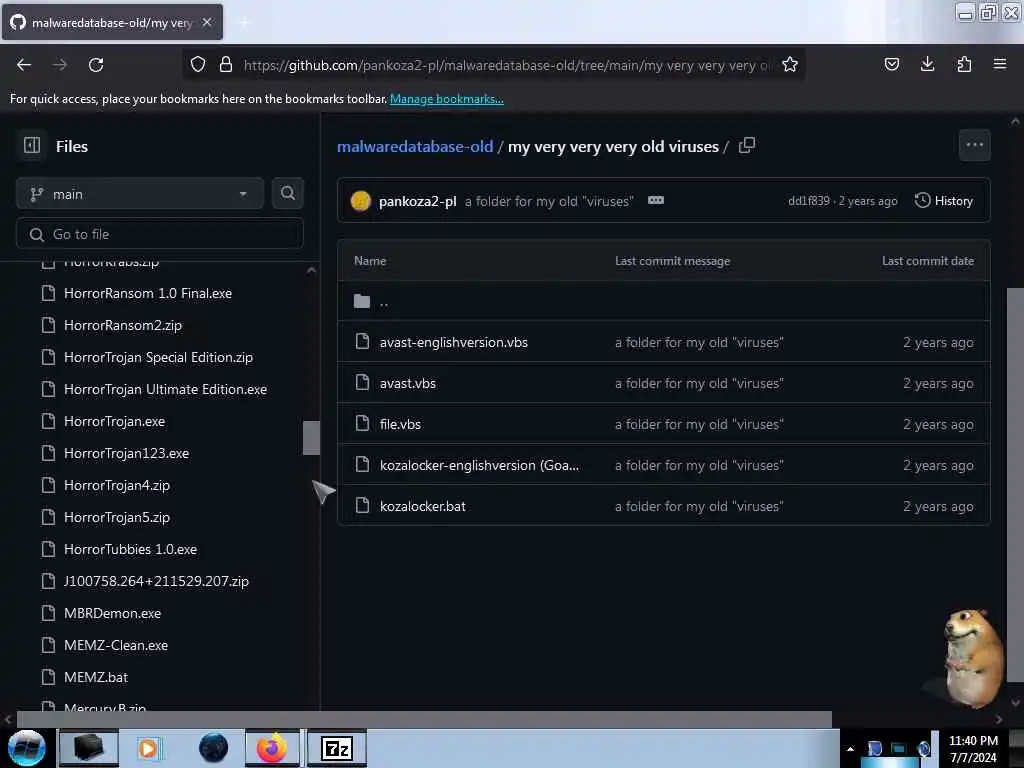The image size is (1024, 768).
Task: Open the History button
Action: tap(944, 200)
